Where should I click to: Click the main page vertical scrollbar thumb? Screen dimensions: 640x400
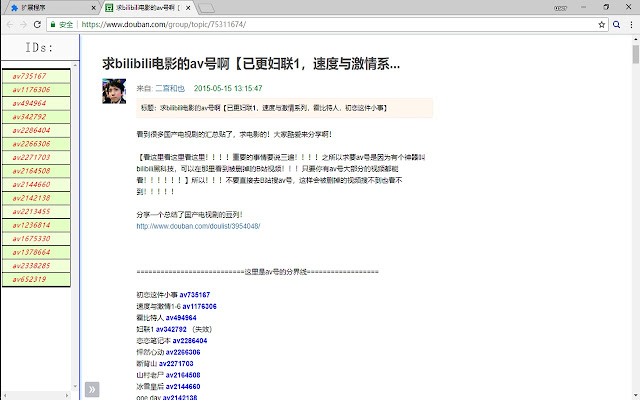636,54
